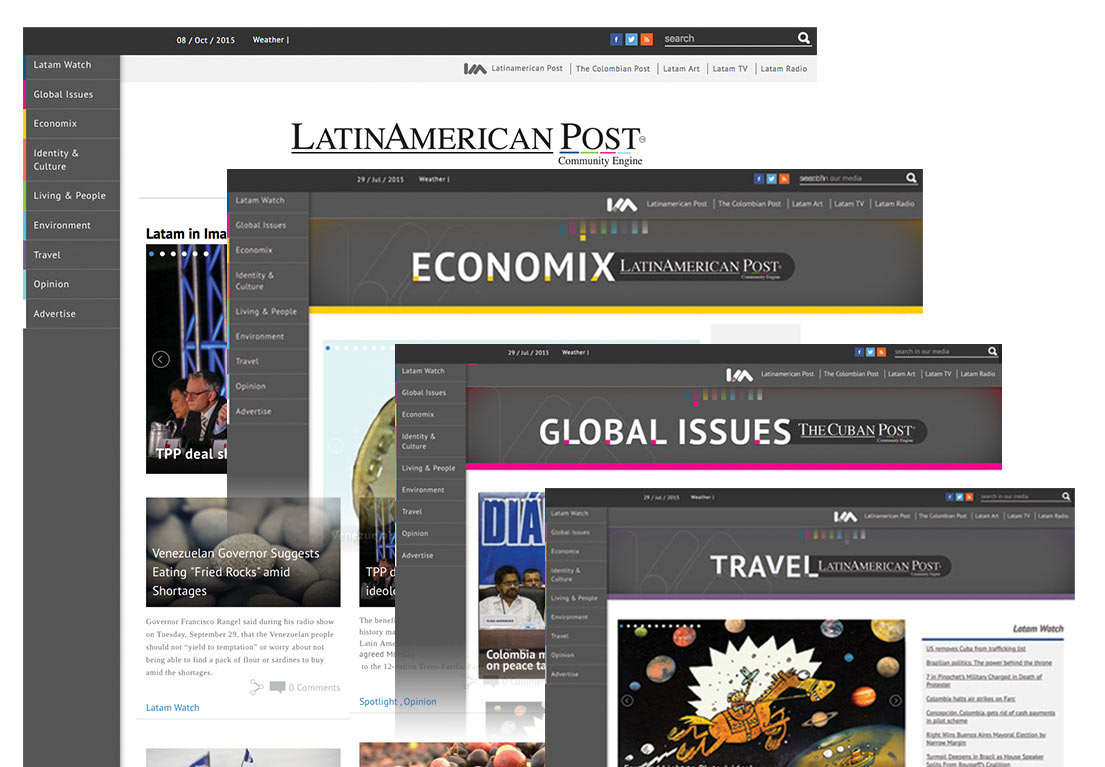
Task: Click the LA logo icon in Economix page network bar
Action: [x=622, y=204]
